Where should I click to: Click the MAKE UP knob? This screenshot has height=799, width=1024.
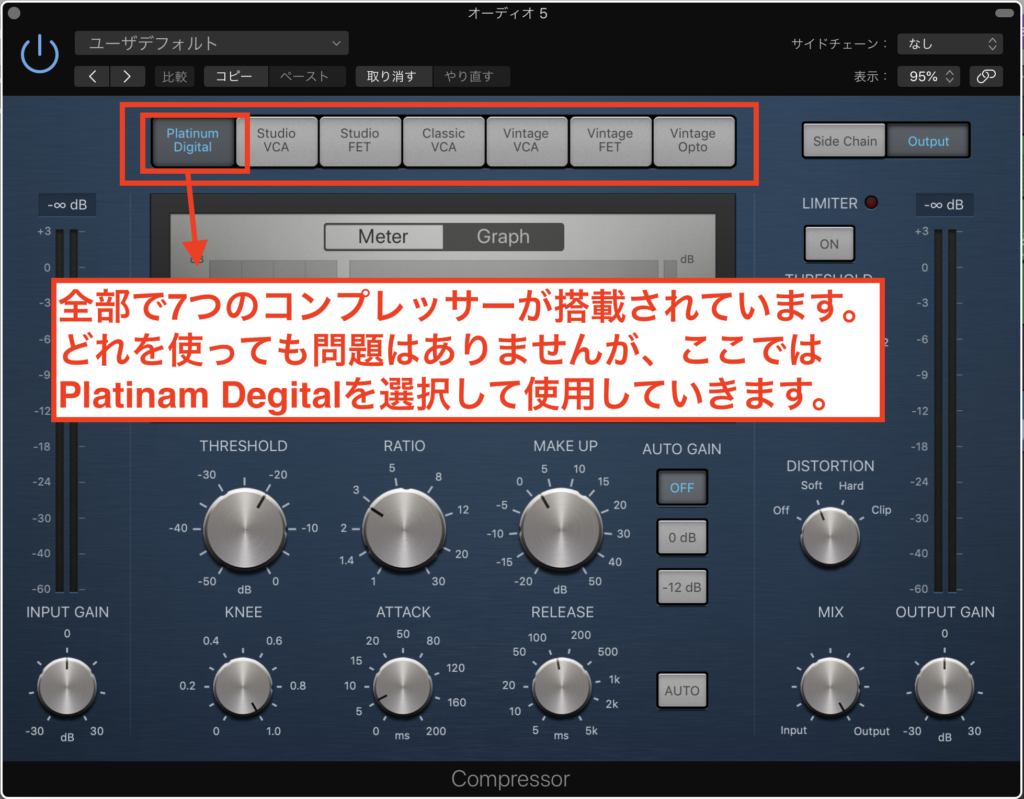[x=561, y=529]
